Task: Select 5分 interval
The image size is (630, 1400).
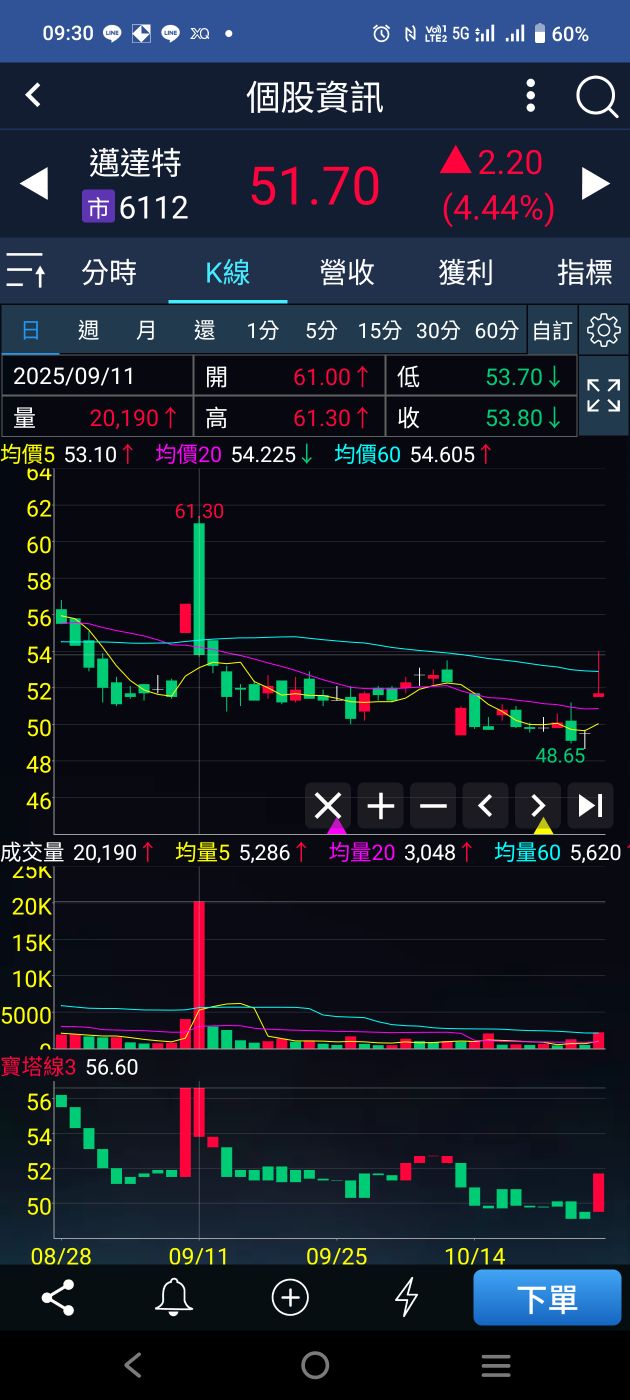Action: (x=321, y=330)
